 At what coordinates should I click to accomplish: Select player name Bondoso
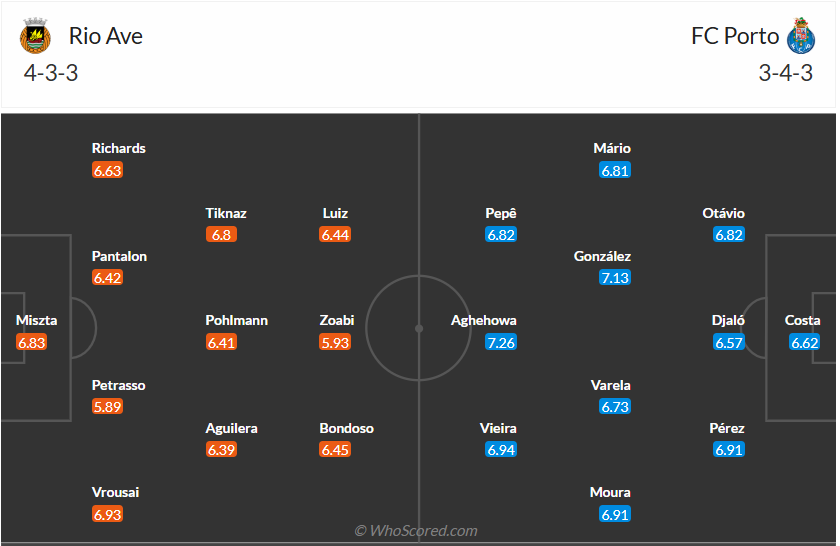[347, 428]
